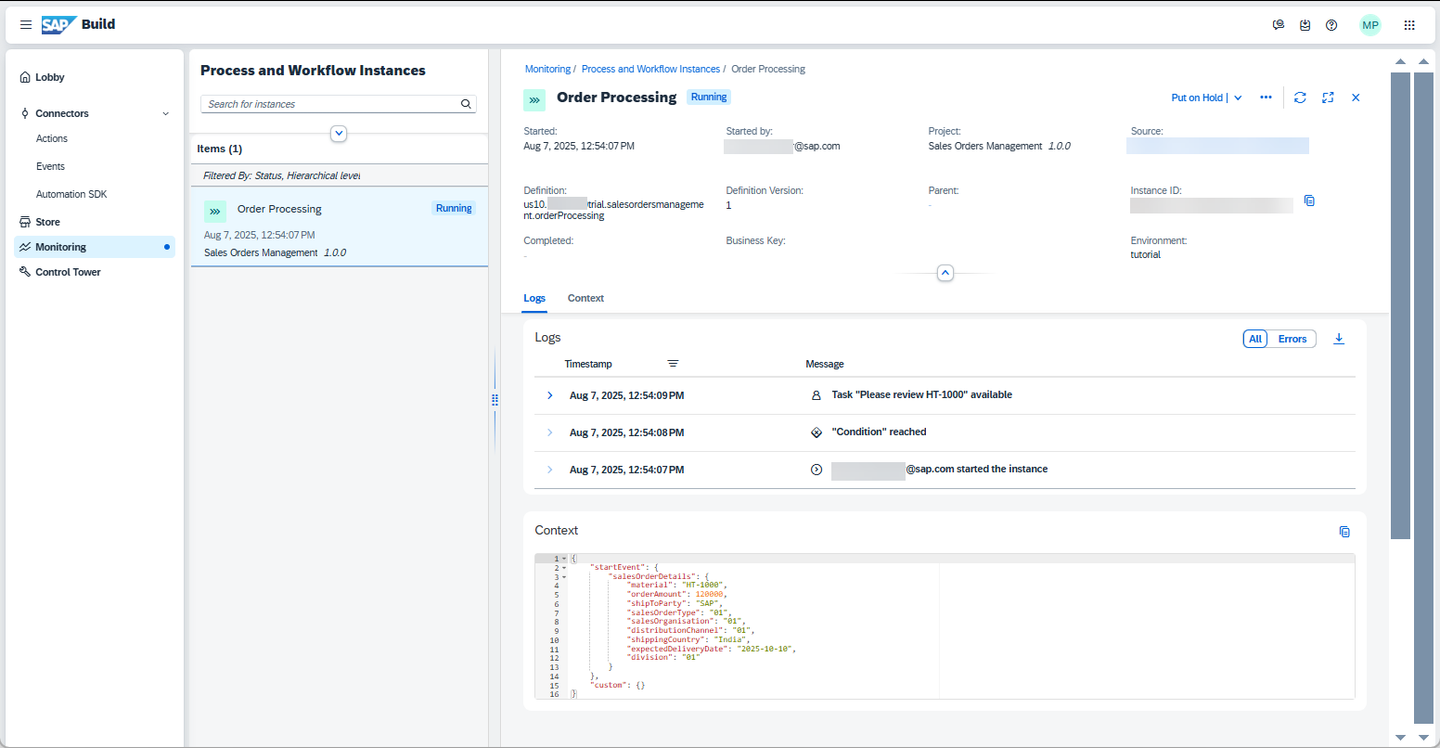Image resolution: width=1440 pixels, height=748 pixels.
Task: Click the Control Tower wrench icon
Action: tap(26, 272)
